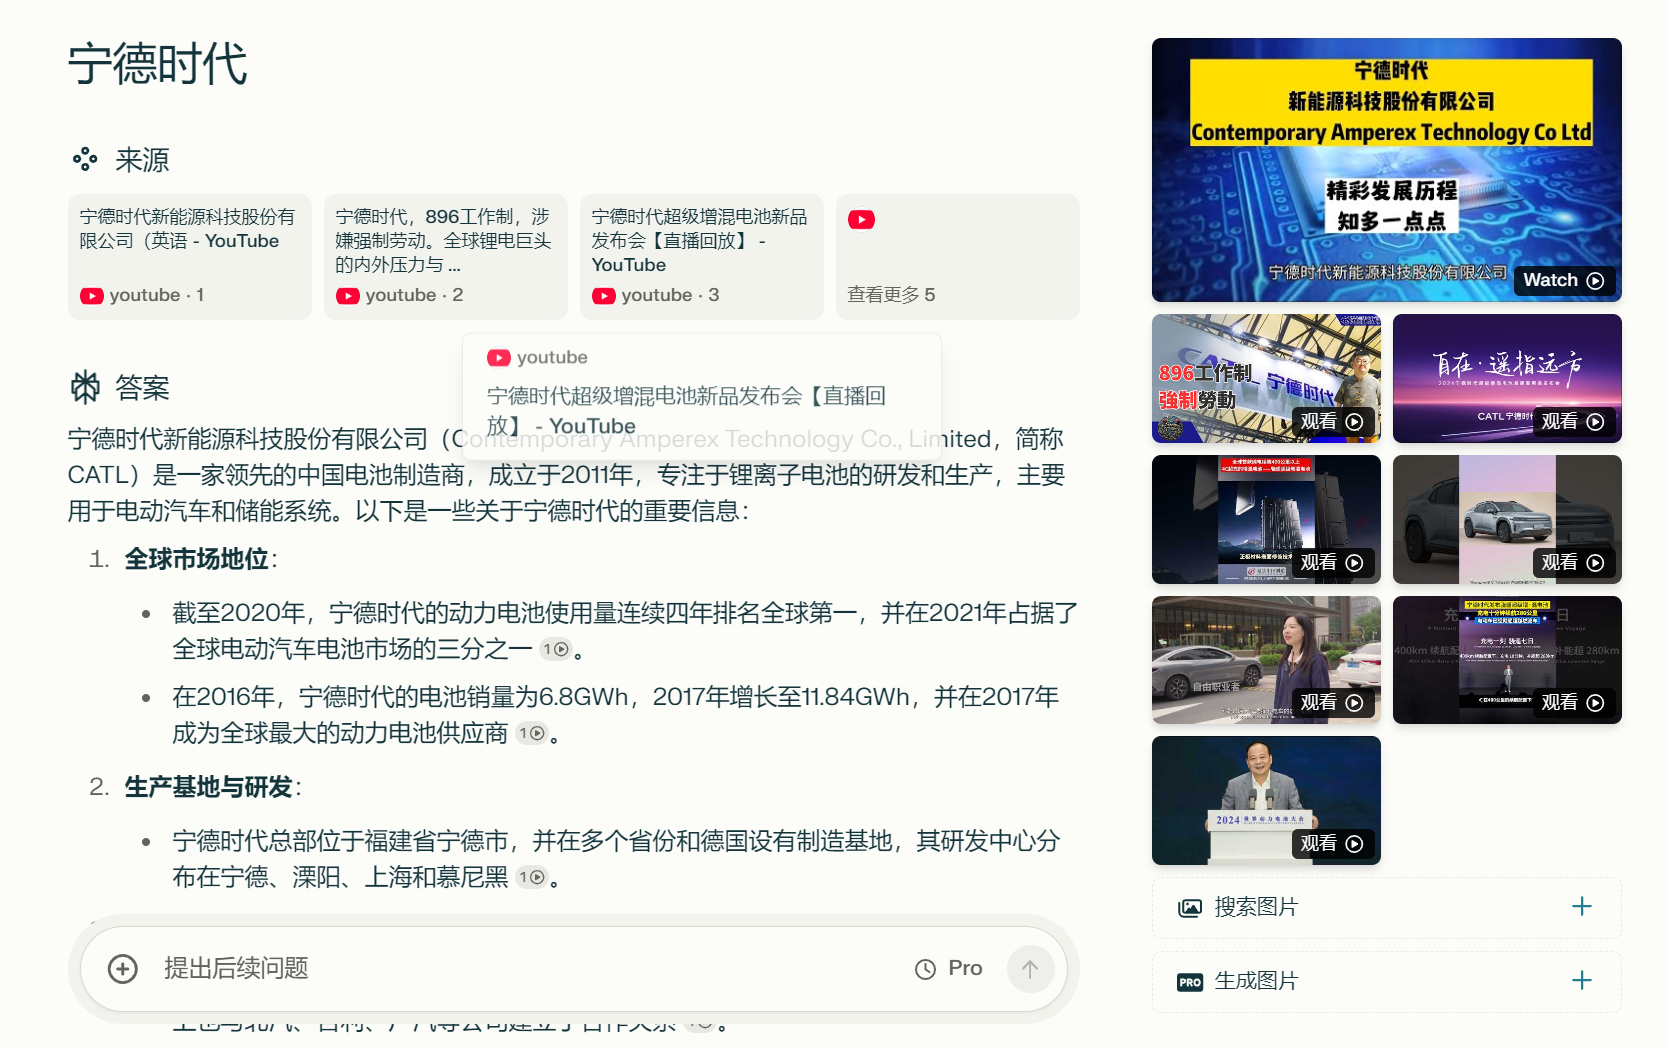
Task: Toggle the Pro search mode
Action: (x=949, y=969)
